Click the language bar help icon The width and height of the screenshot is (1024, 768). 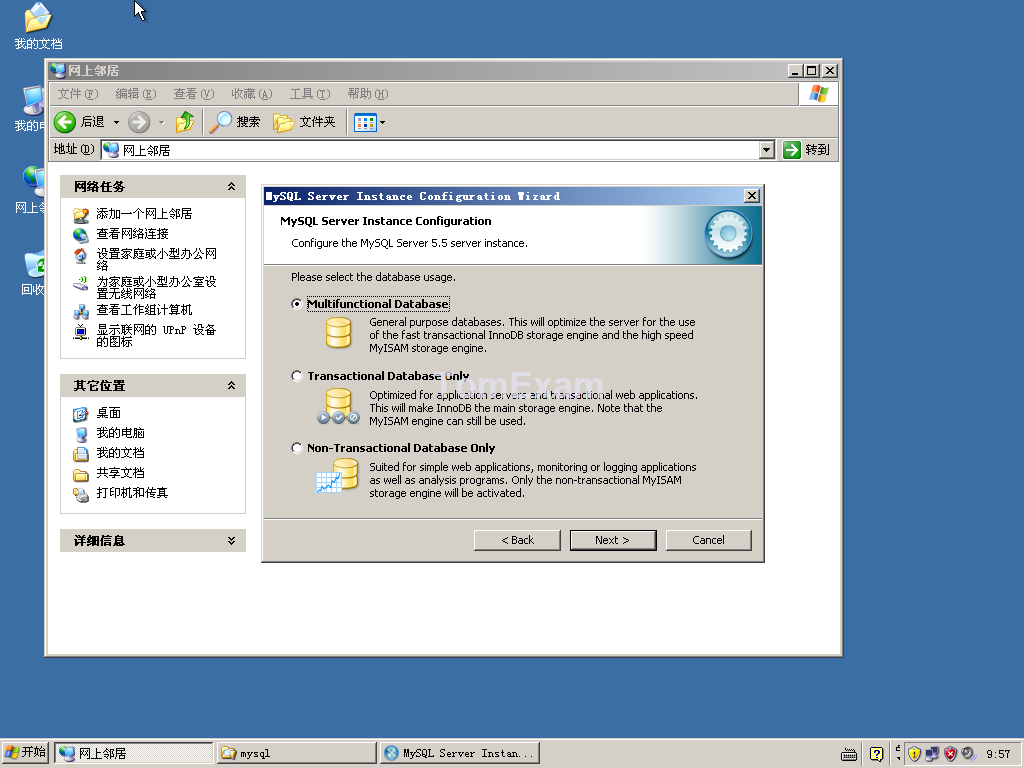coord(876,754)
